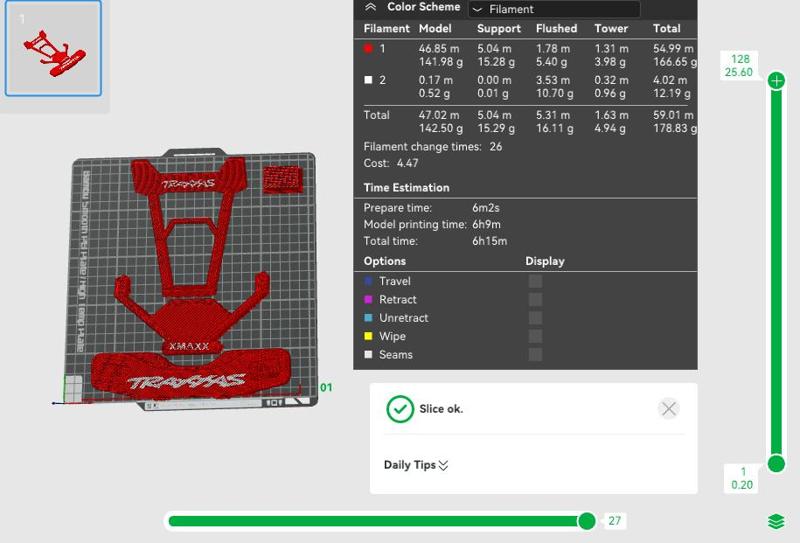Click the Model column header
The height and width of the screenshot is (543, 800).
pyautogui.click(x=435, y=29)
